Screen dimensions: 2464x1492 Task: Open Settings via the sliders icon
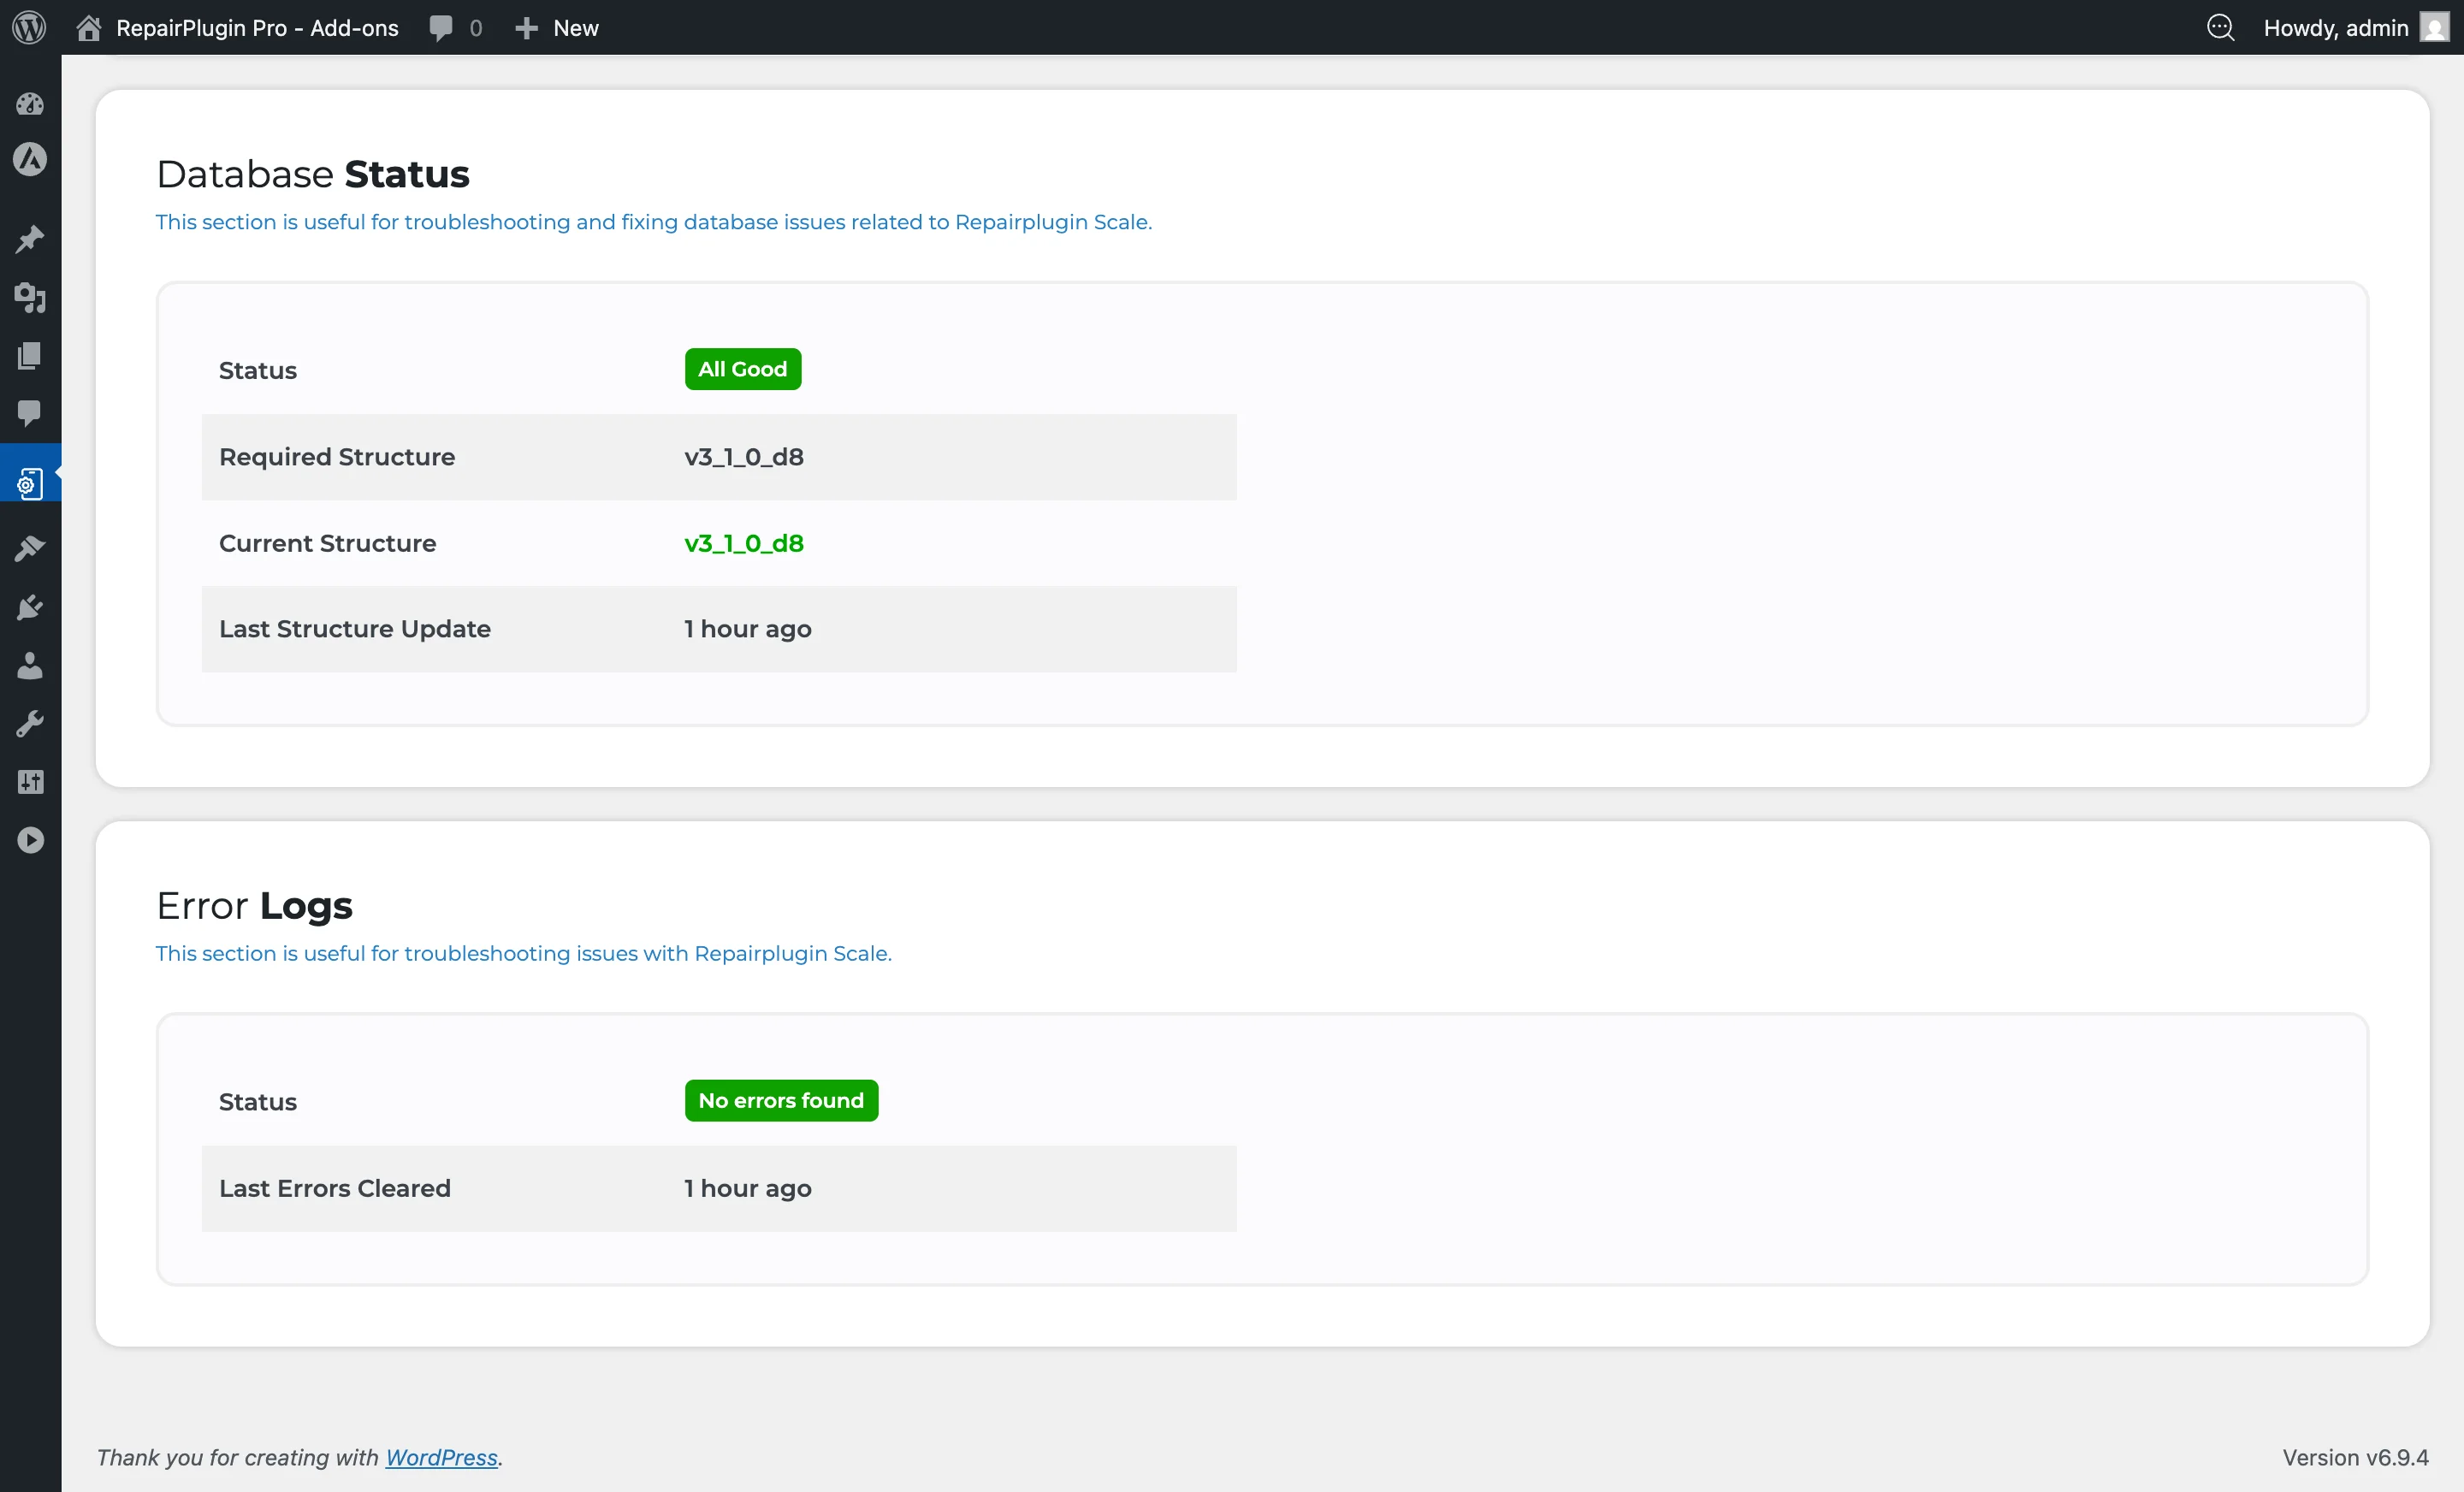click(x=29, y=781)
